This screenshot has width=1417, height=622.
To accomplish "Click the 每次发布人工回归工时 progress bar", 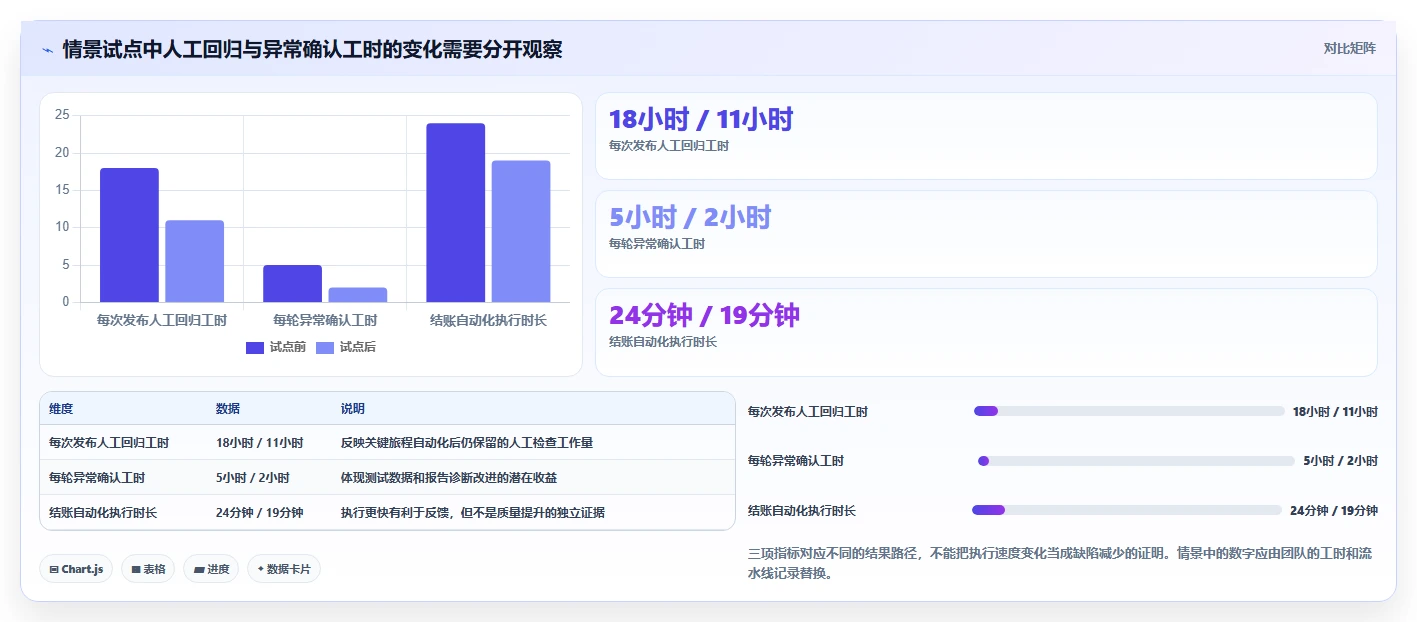I will click(1129, 411).
